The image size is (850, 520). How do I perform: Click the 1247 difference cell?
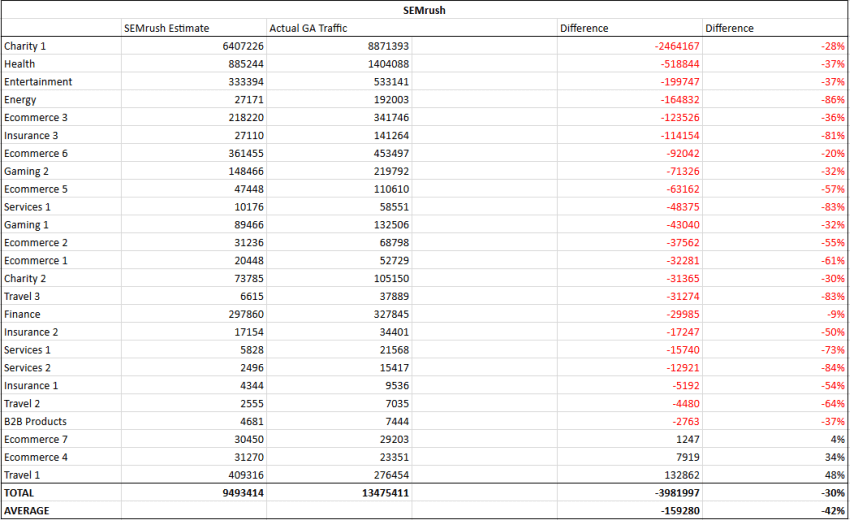tap(629, 440)
